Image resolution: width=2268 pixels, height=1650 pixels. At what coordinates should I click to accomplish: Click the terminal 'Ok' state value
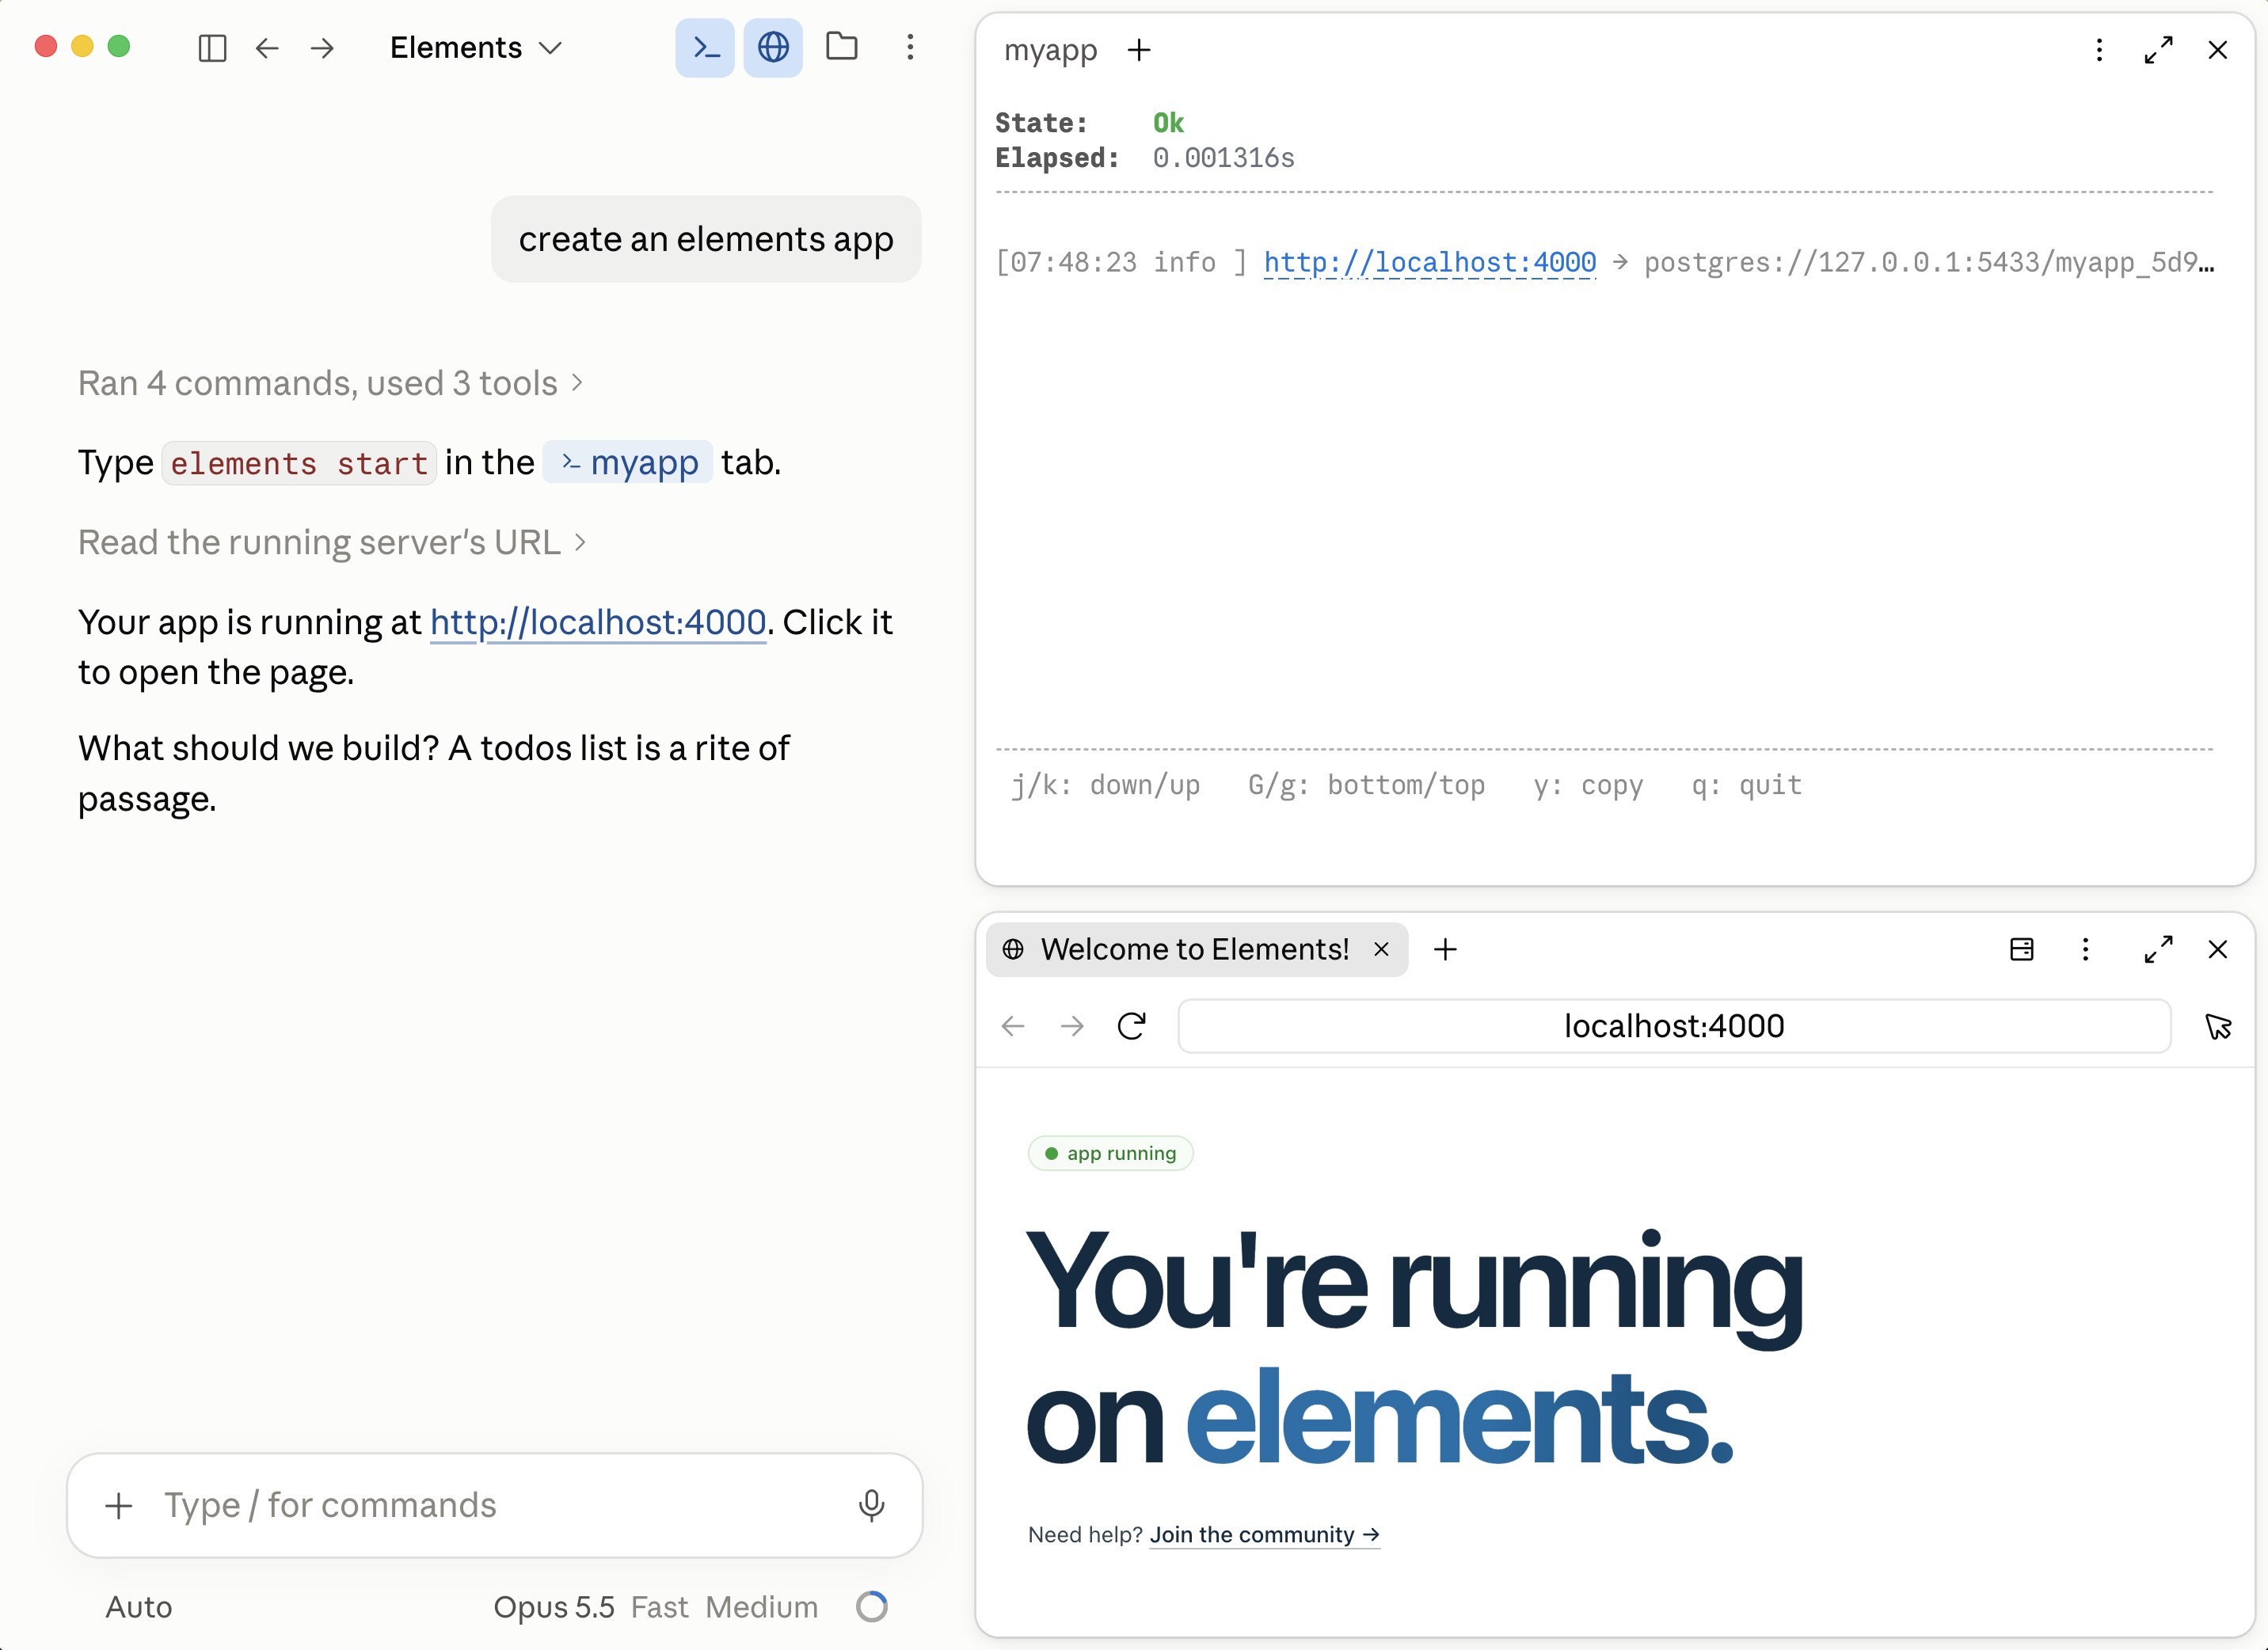[x=1168, y=123]
